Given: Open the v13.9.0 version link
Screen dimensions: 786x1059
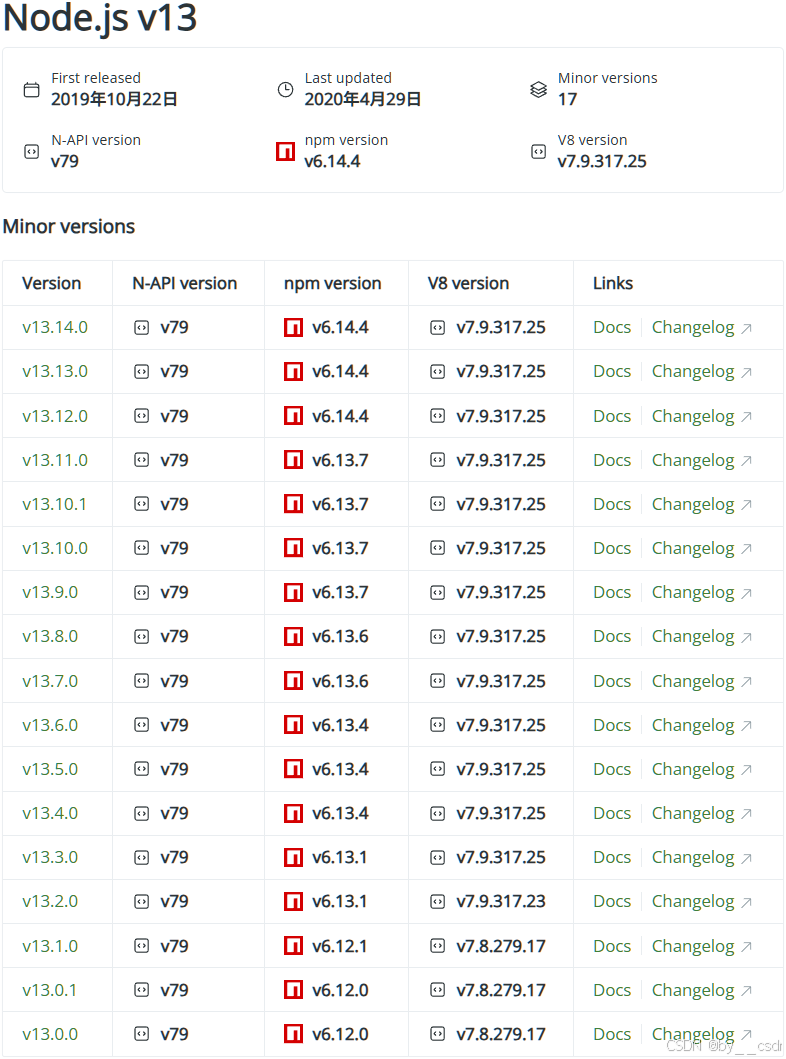Looking at the screenshot, I should coord(50,592).
